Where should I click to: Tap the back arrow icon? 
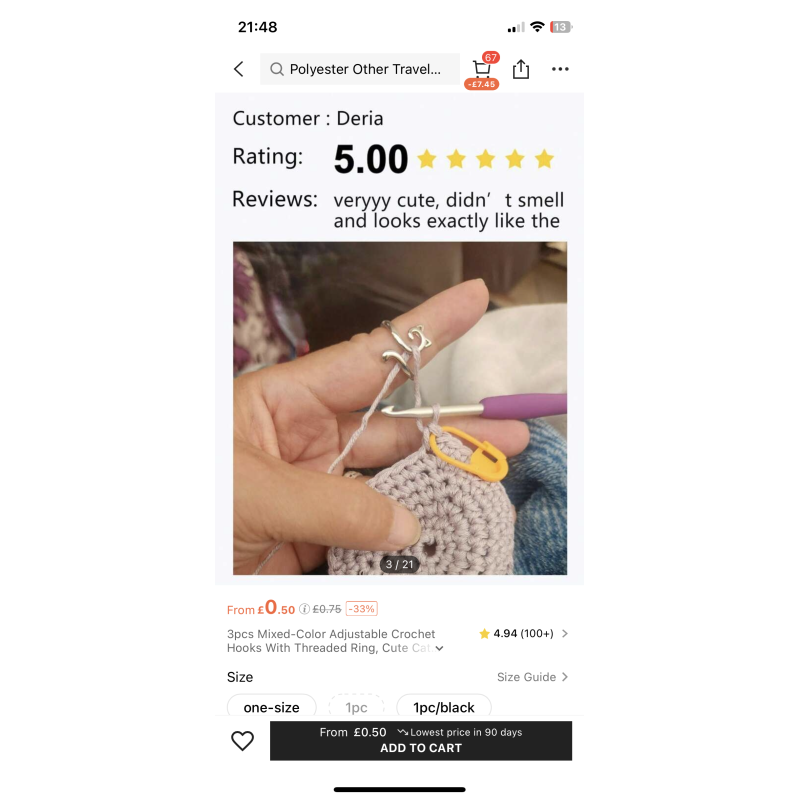point(238,69)
